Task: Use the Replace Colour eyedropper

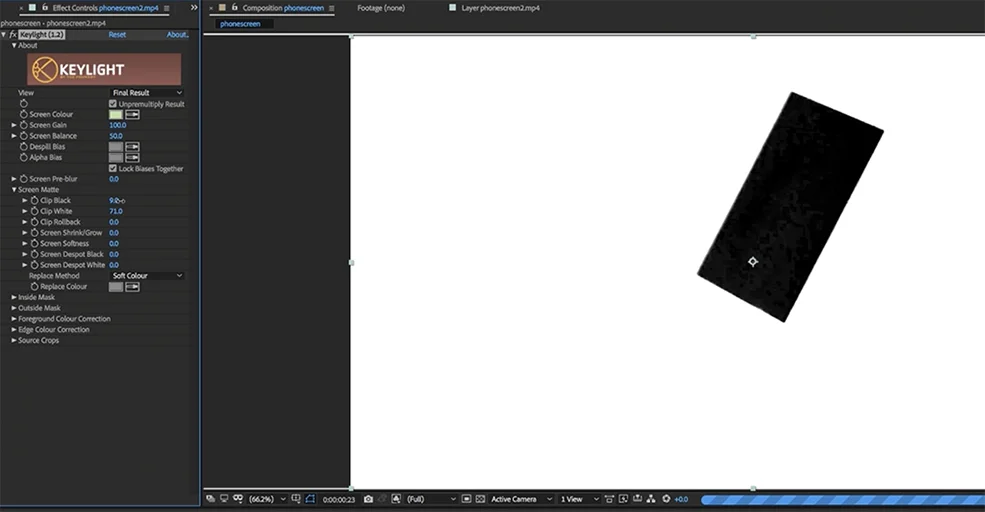Action: click(x=133, y=286)
